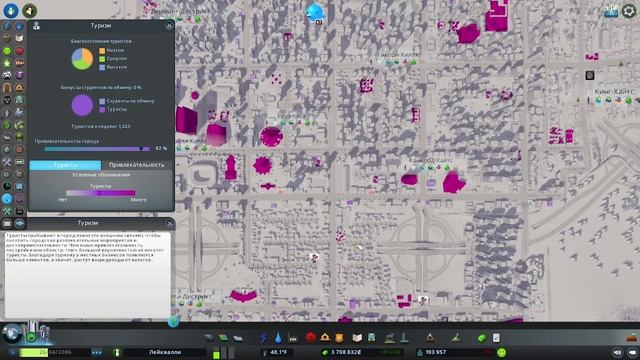This screenshot has height=360, width=640.
Task: Open the green dollar land value view
Action: click(7, 125)
